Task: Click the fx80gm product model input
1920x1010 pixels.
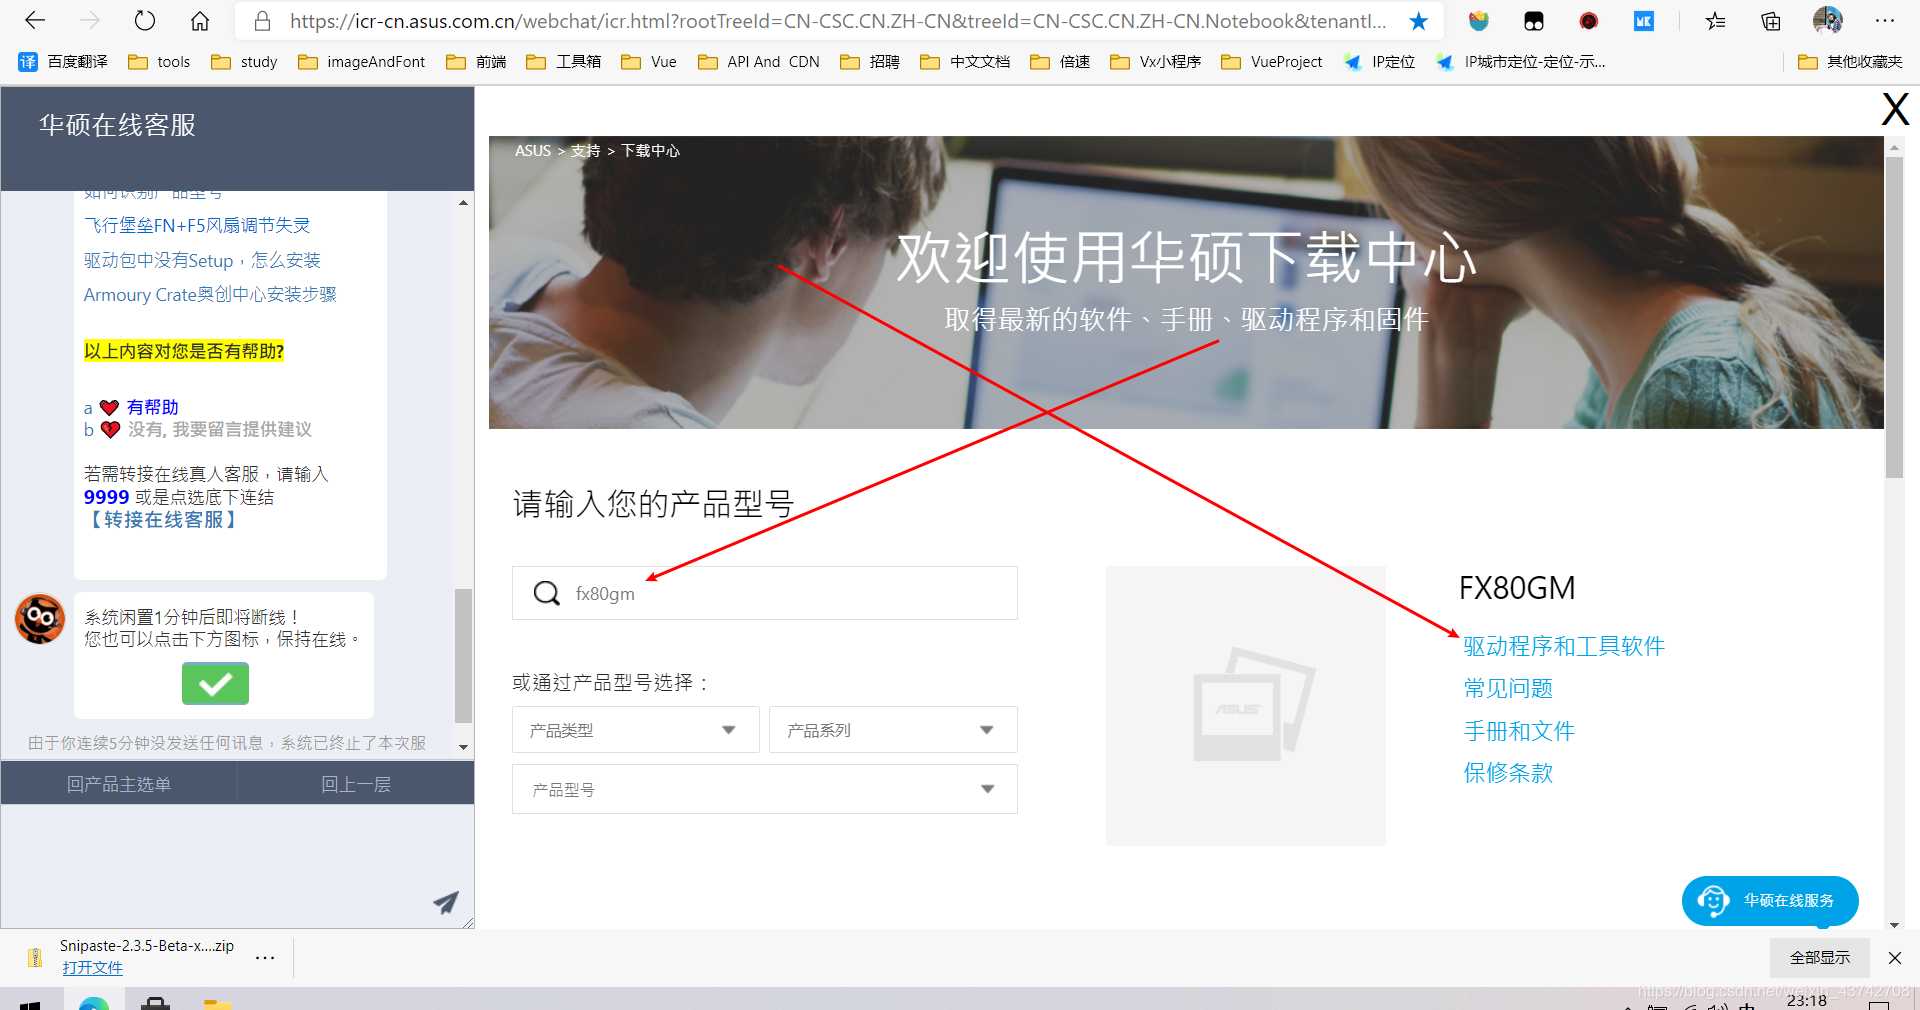Action: 765,593
